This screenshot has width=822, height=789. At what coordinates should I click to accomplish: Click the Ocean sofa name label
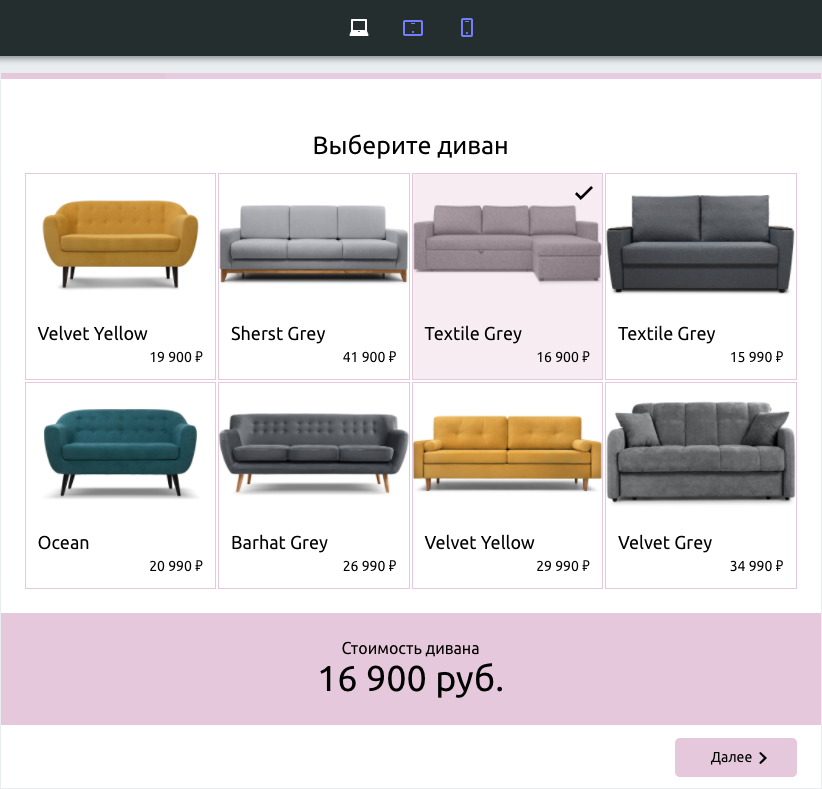pos(63,543)
